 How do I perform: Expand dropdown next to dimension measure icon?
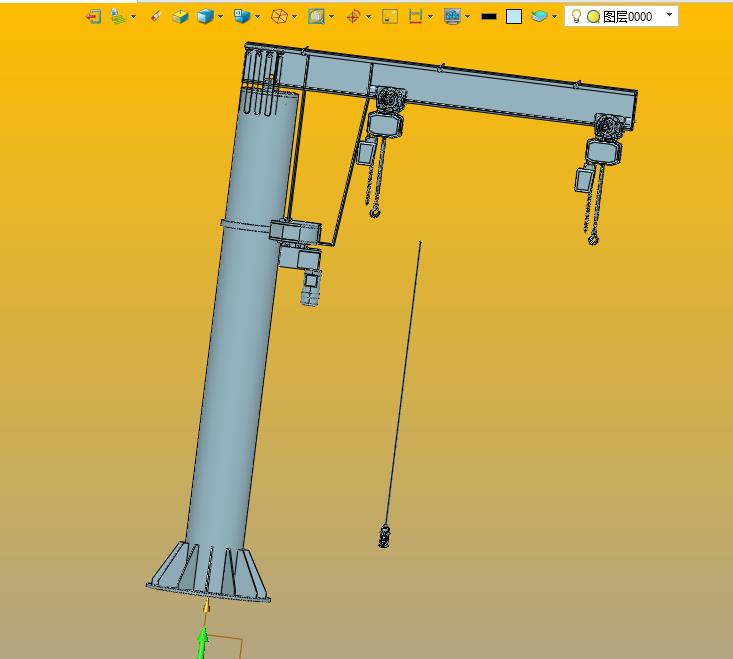[431, 17]
